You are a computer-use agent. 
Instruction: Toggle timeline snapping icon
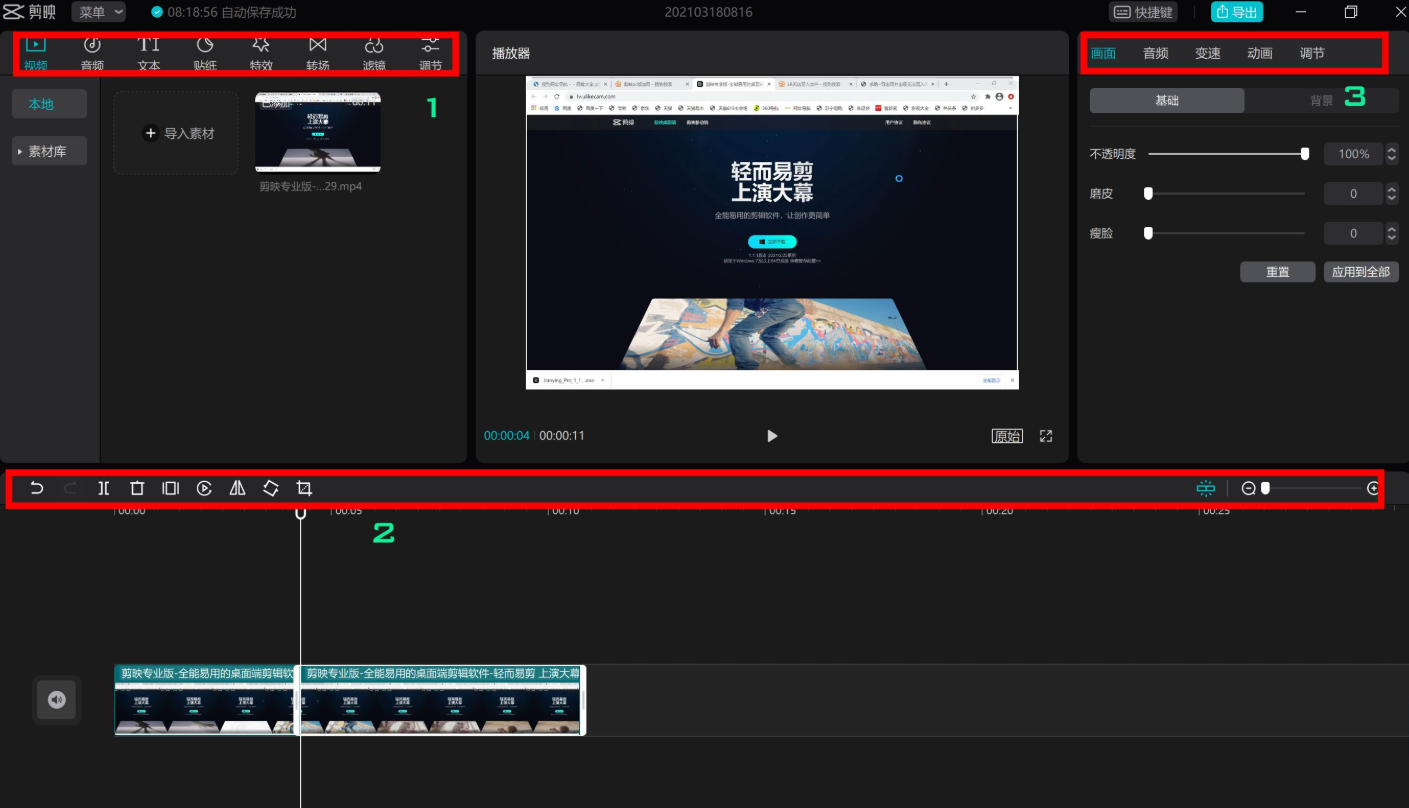click(x=1206, y=488)
